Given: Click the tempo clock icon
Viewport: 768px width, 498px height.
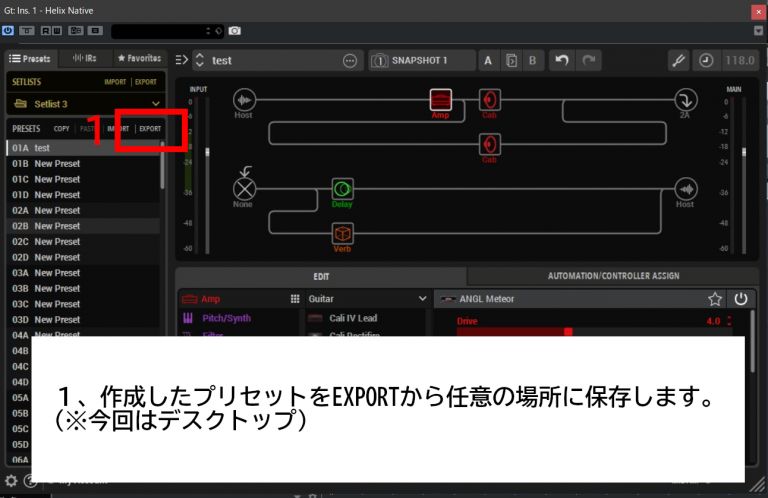Looking at the screenshot, I should tap(706, 61).
